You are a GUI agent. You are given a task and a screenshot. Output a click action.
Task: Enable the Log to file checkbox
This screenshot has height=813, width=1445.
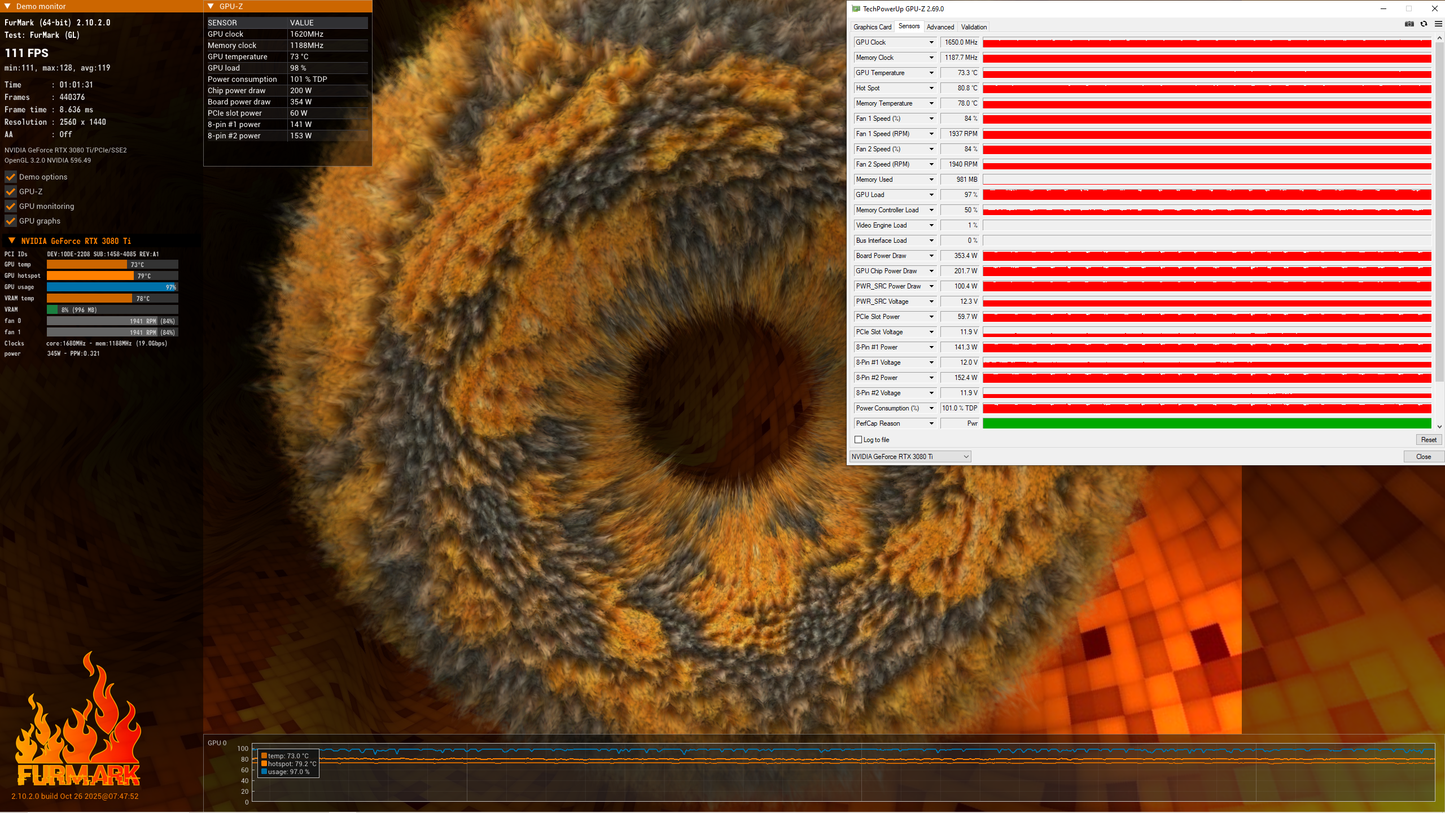858,440
